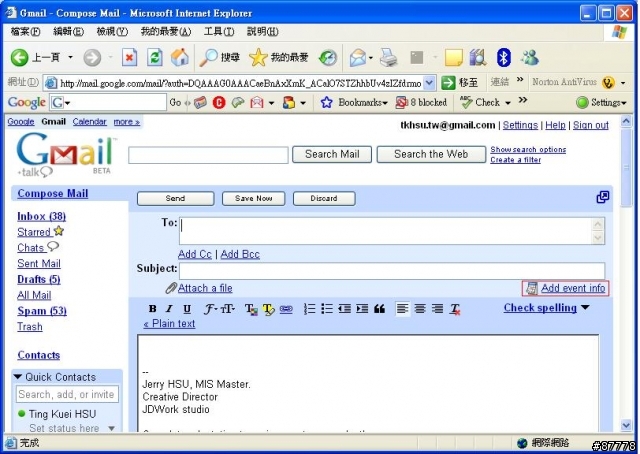Click the IE Forward arrow button
Image resolution: width=640 pixels, height=454 pixels.
[x=92, y=58]
